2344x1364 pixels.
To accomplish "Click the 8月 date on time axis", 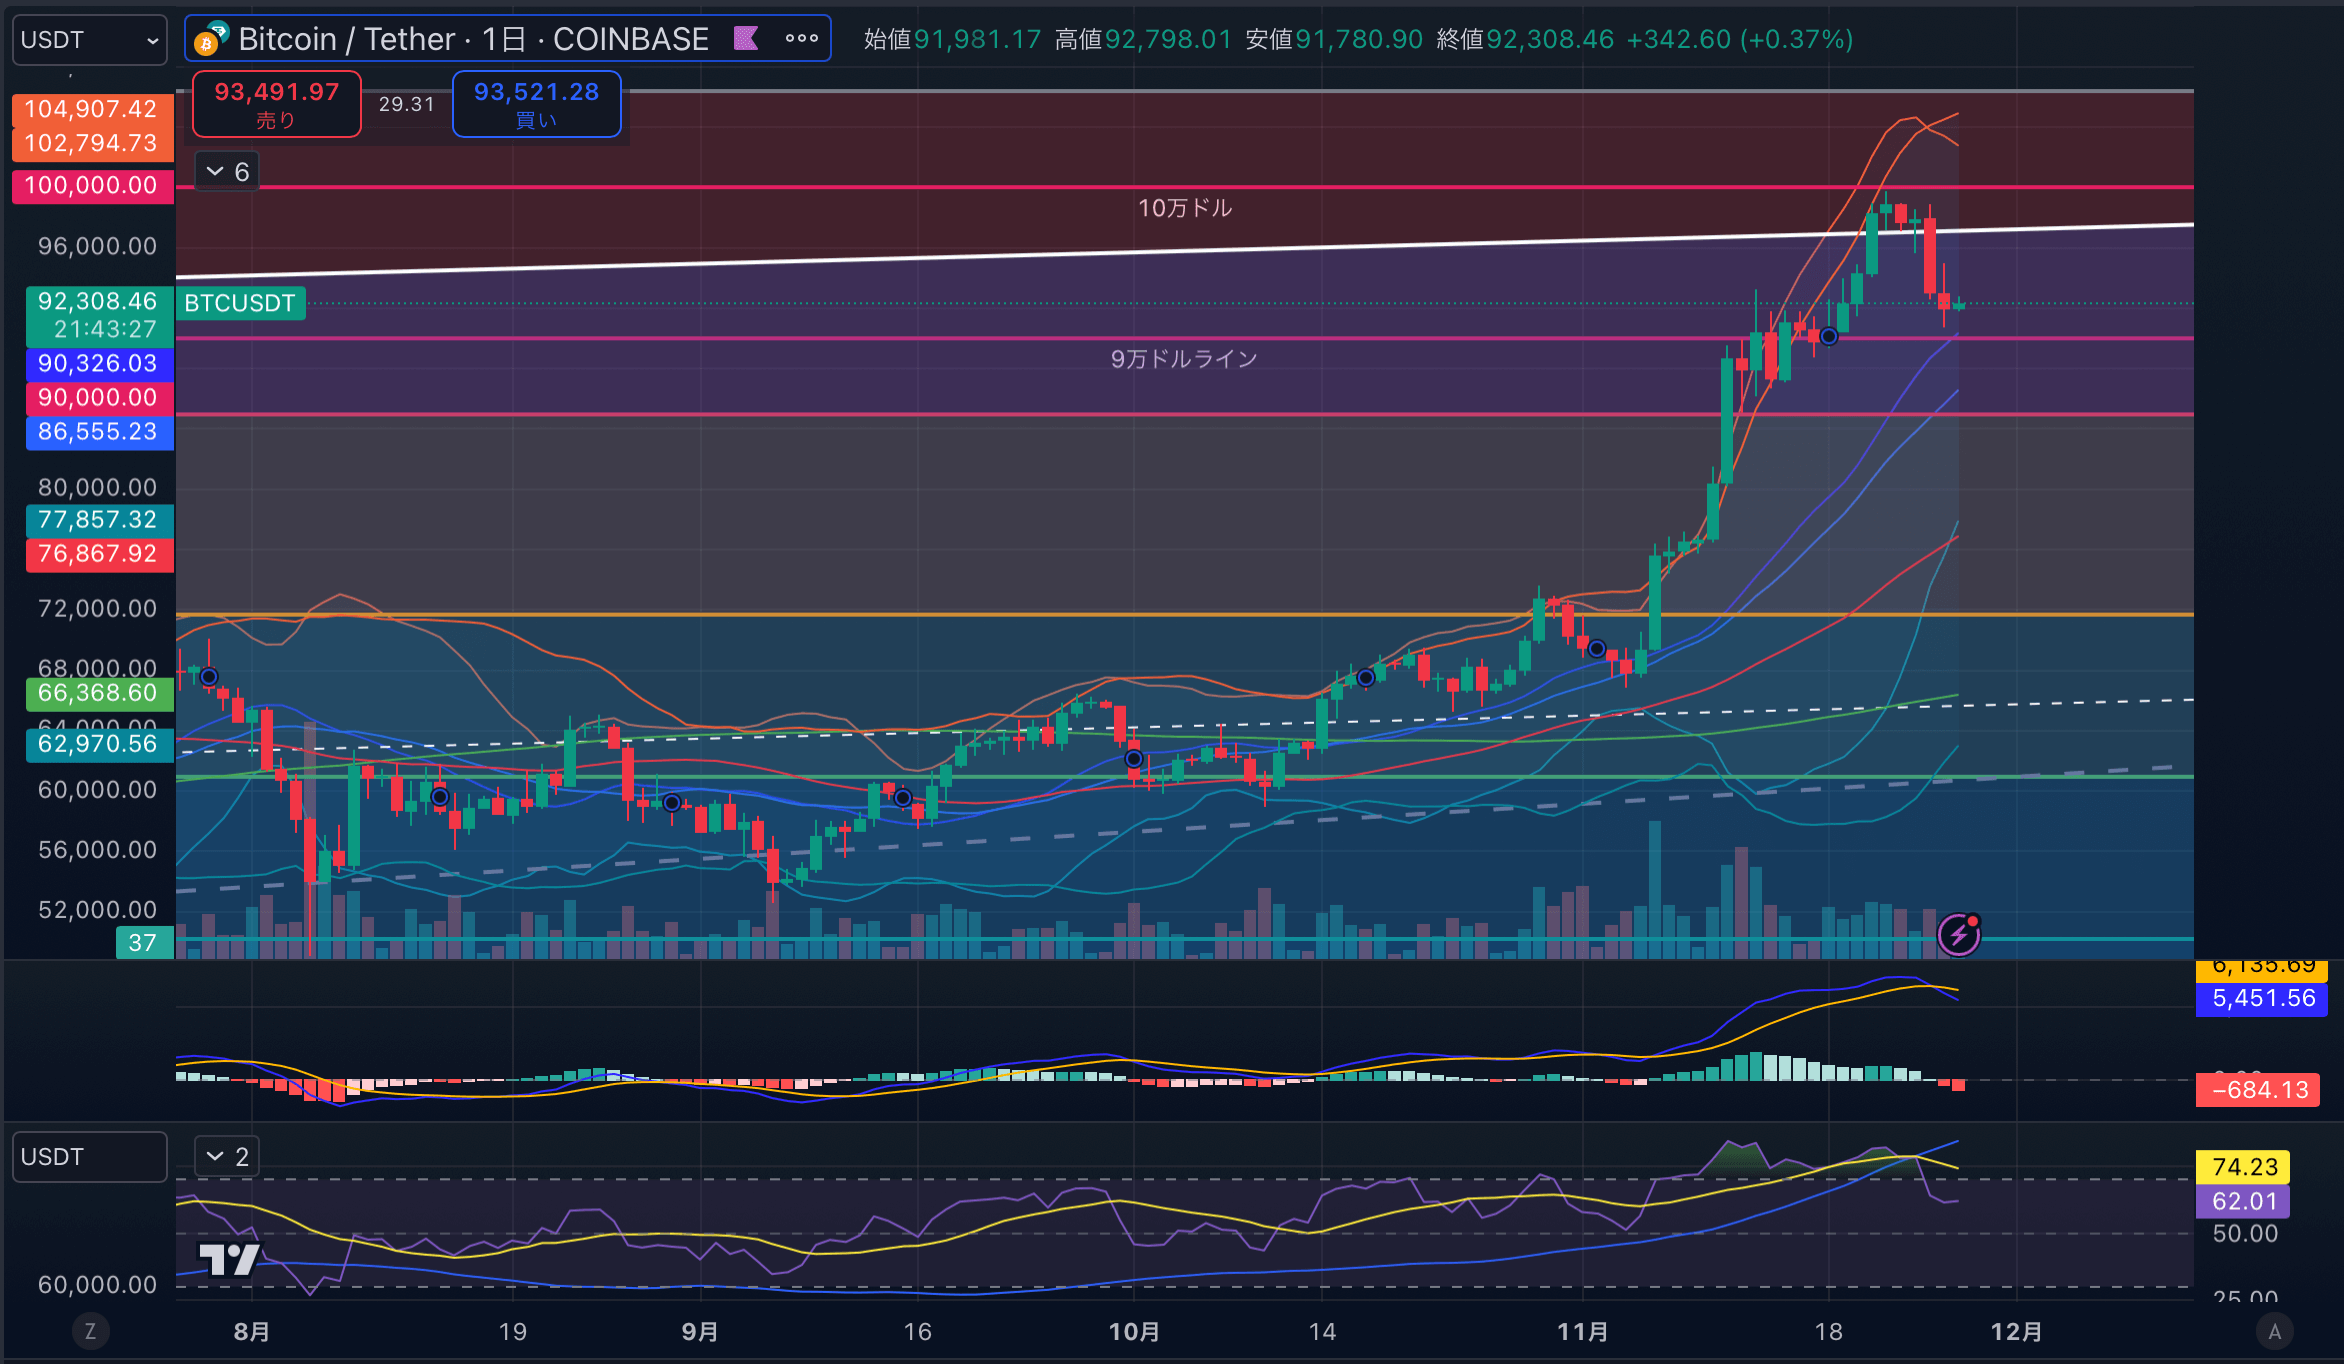I will point(252,1331).
